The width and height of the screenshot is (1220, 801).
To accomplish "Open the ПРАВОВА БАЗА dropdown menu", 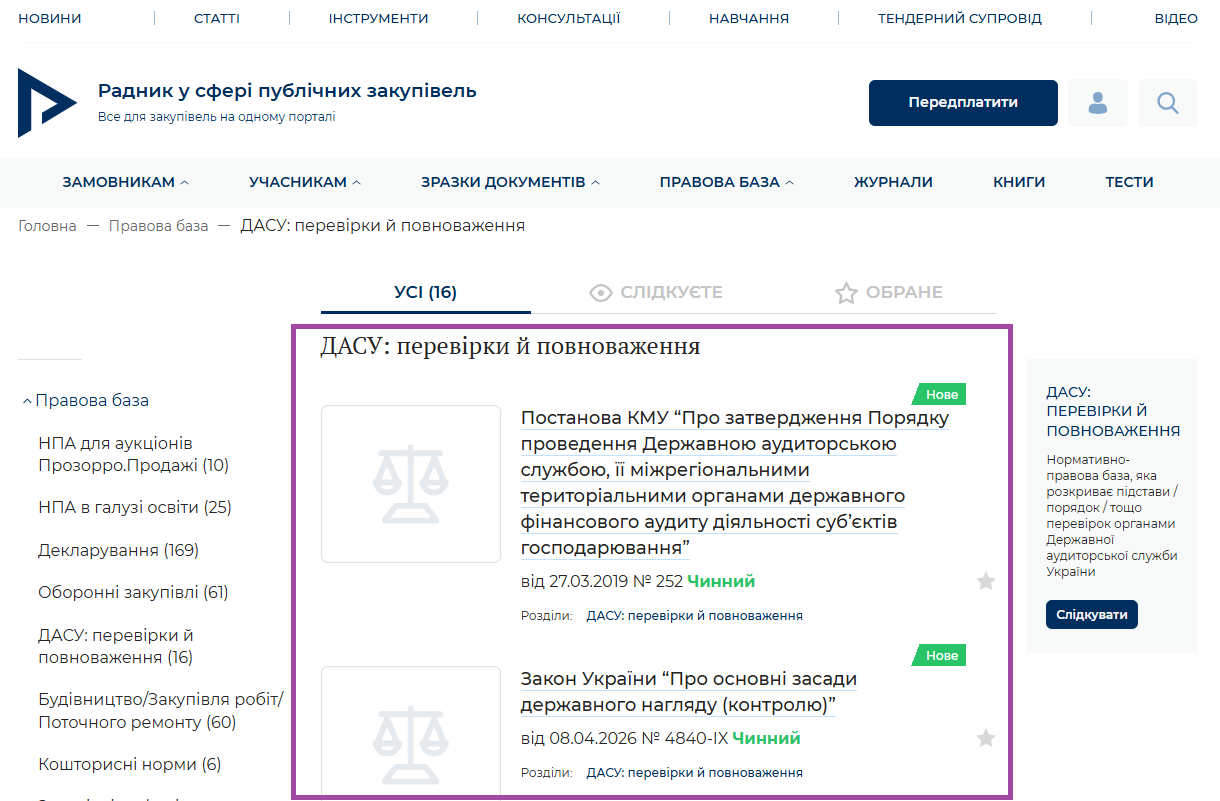I will pyautogui.click(x=726, y=182).
